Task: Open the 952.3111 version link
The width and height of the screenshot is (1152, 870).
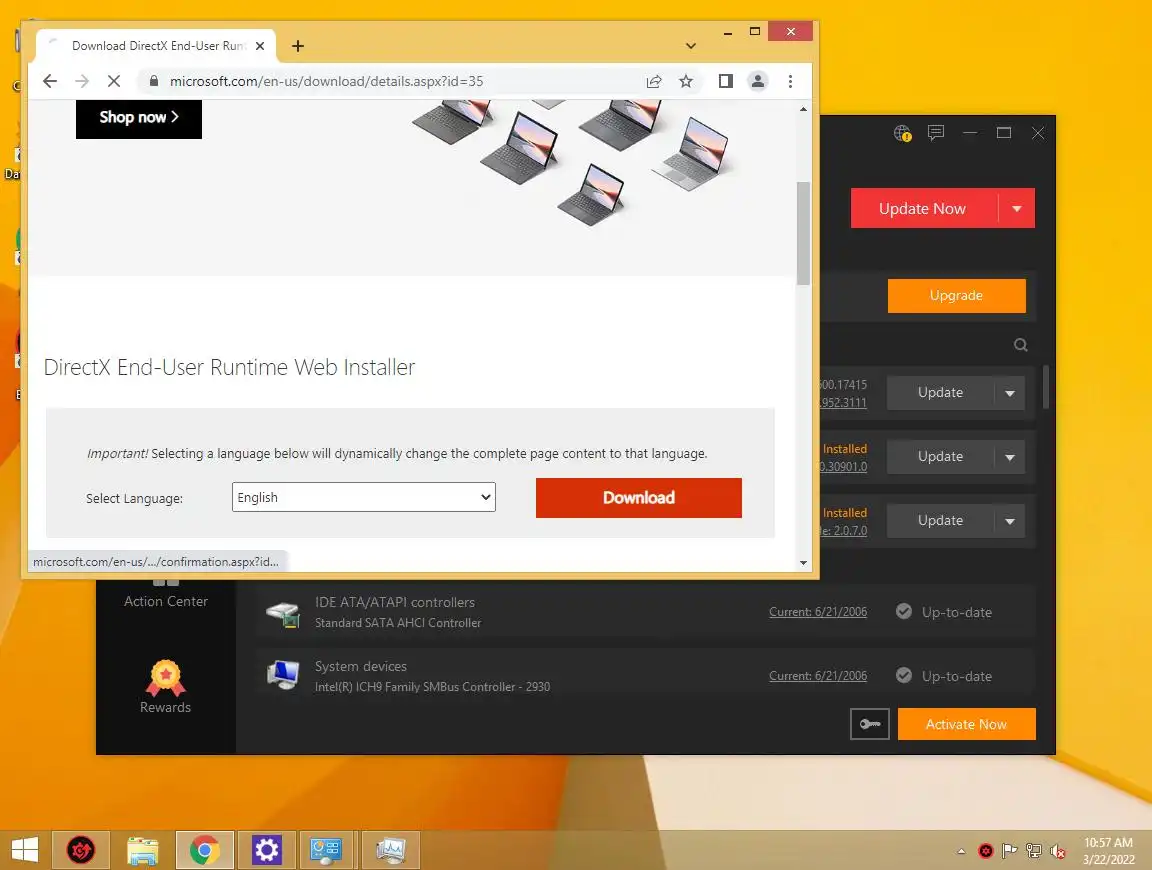Action: [843, 403]
